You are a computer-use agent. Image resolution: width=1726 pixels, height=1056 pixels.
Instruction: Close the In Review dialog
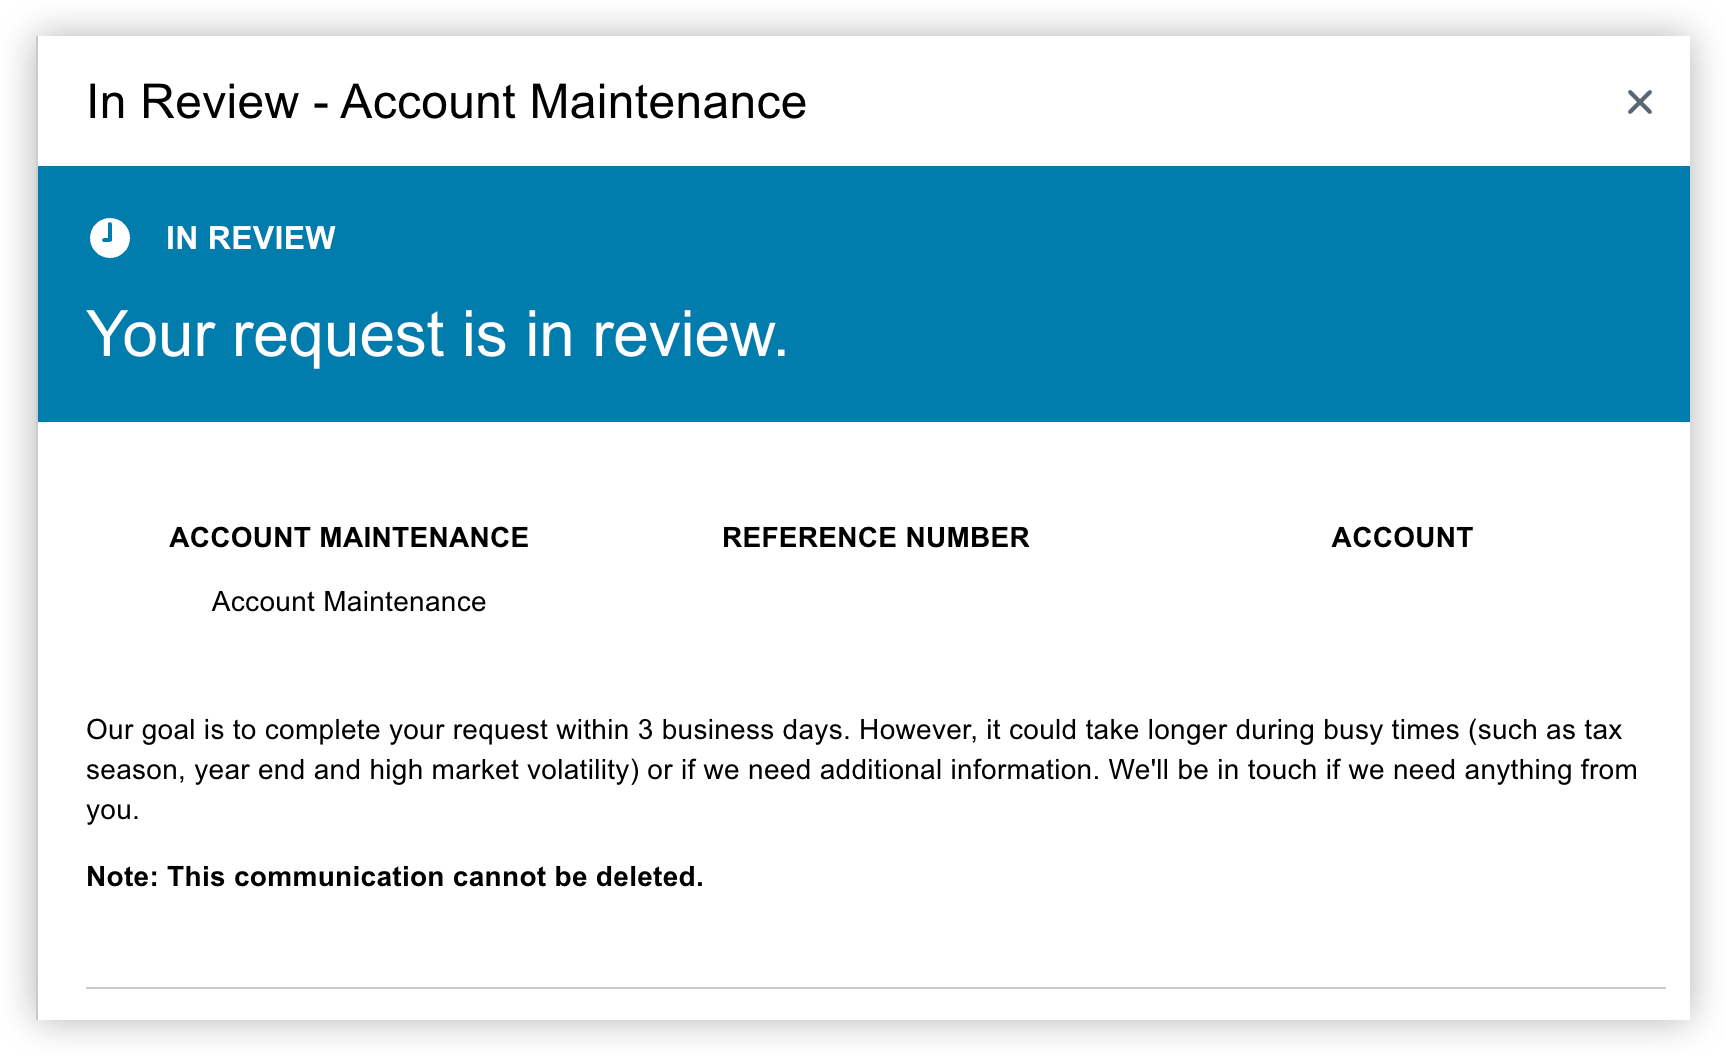[1639, 102]
